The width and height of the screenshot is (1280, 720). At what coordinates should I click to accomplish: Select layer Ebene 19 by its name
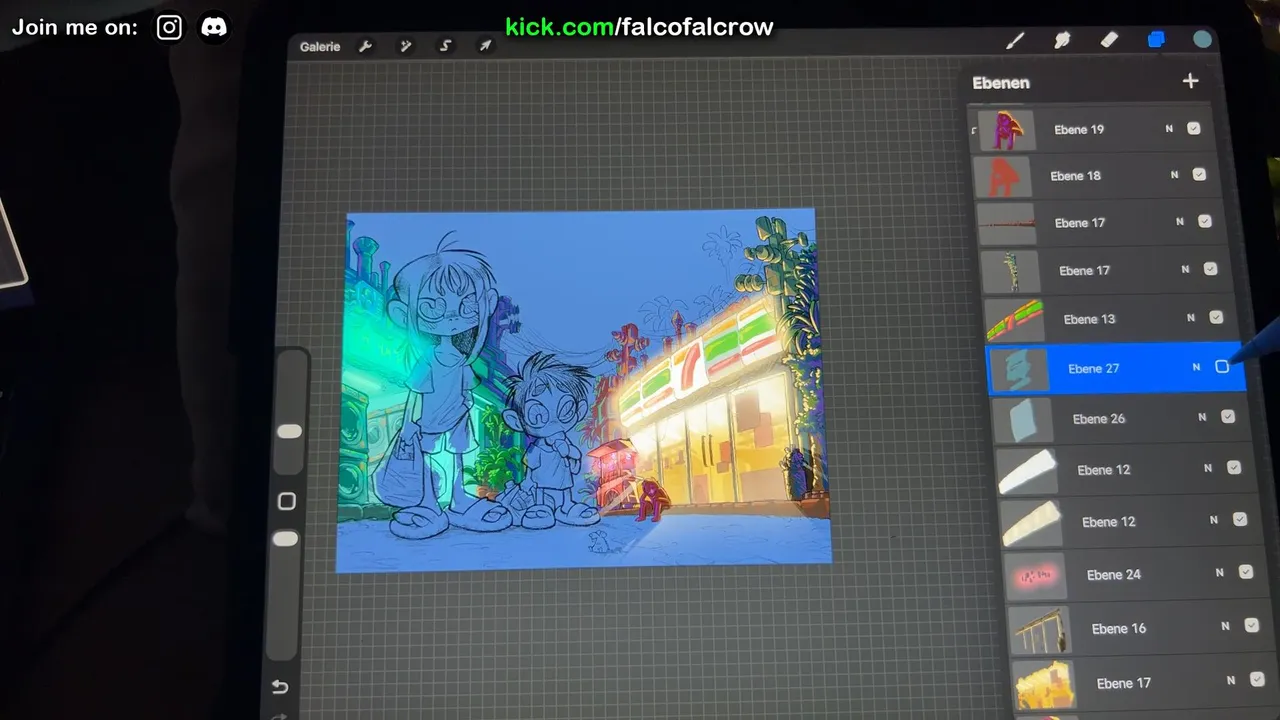coord(1079,130)
